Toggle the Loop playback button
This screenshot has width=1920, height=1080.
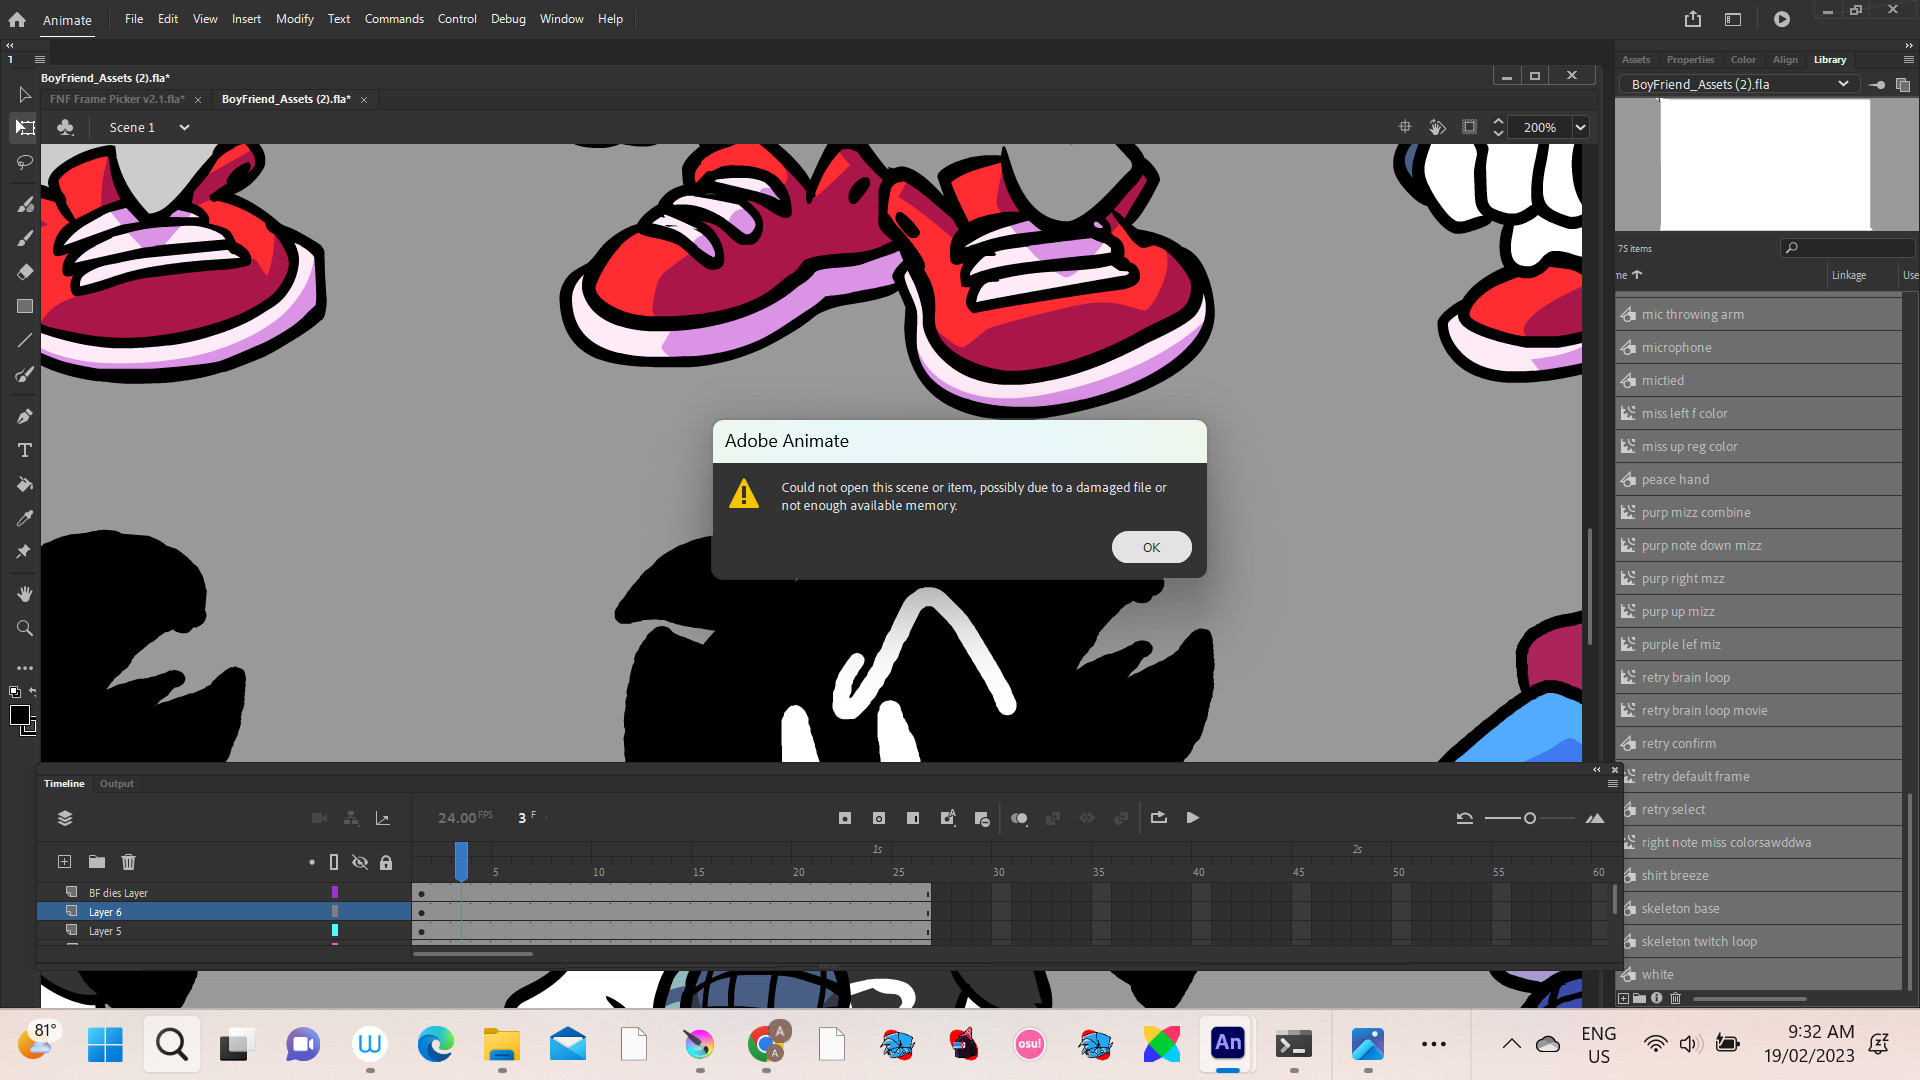tap(1159, 818)
